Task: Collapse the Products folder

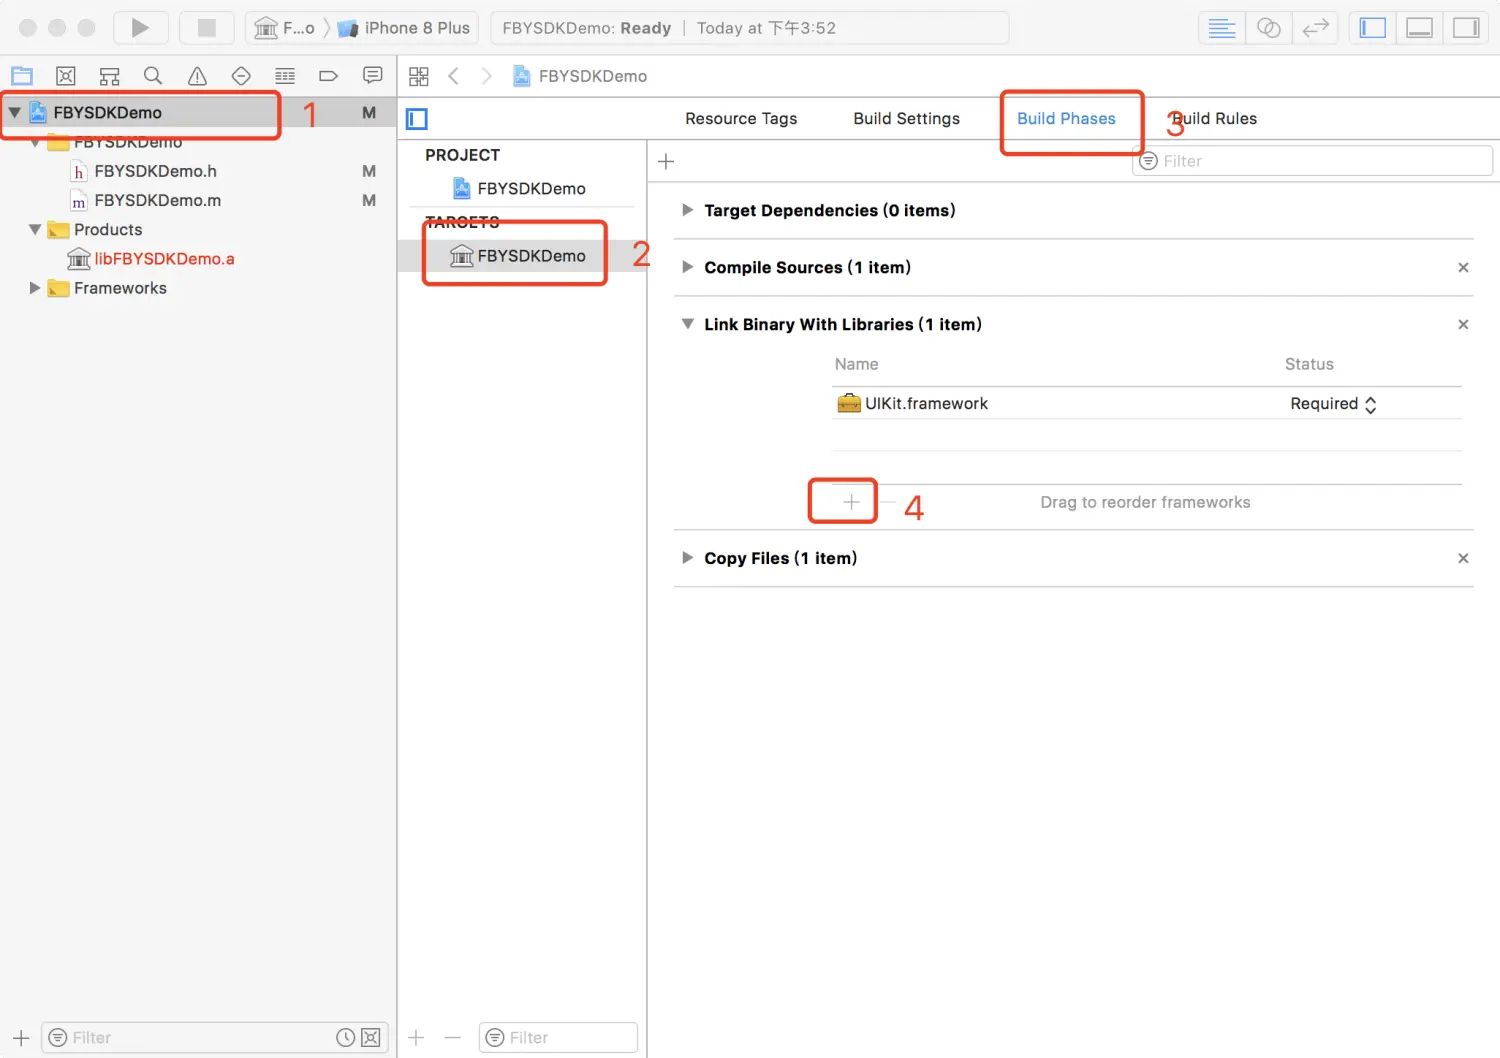Action: pyautogui.click(x=35, y=229)
